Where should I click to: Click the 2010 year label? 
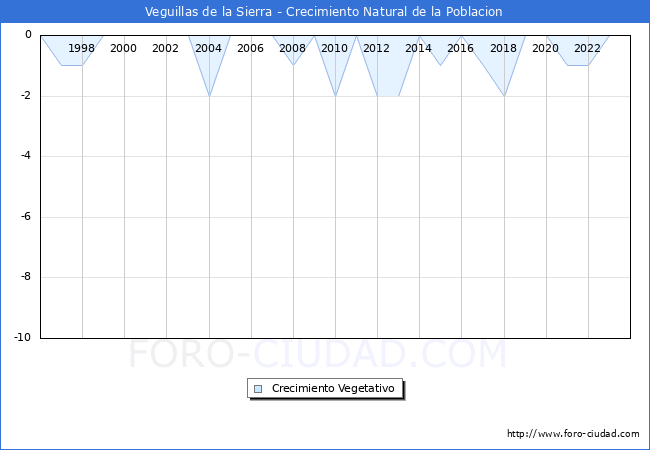point(335,48)
